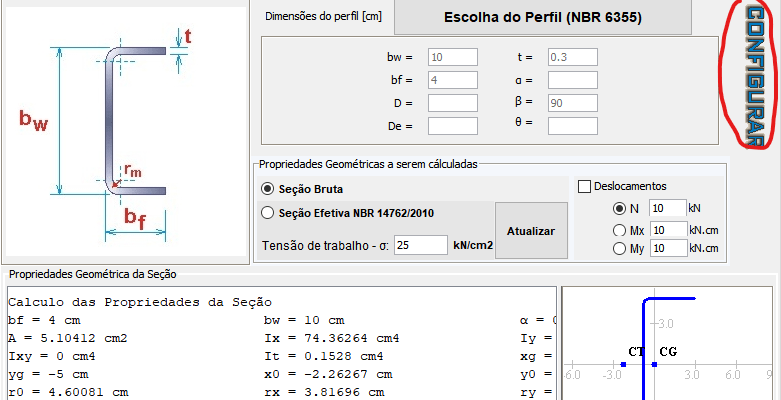The height and width of the screenshot is (400, 781).
Task: Choose the N force radio button
Action: click(621, 208)
